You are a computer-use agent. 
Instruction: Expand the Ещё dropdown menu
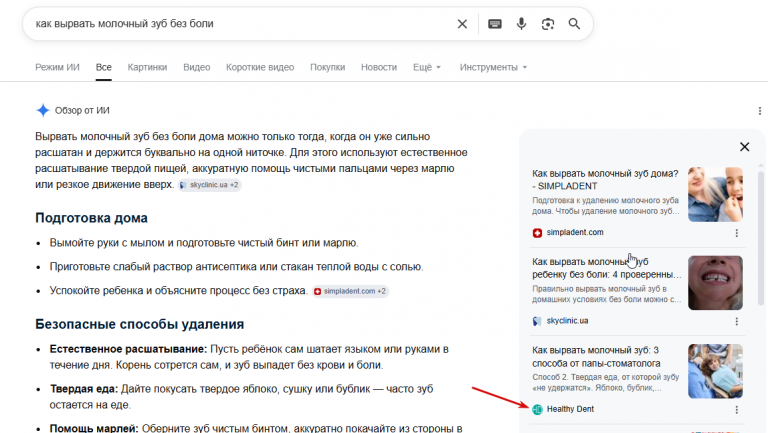pos(427,67)
